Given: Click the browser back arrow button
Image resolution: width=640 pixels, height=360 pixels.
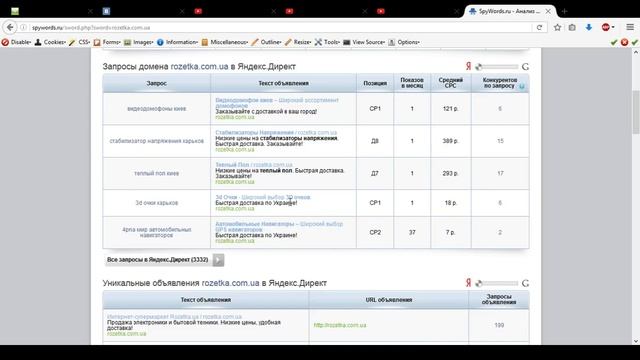Looking at the screenshot, I should (x=10, y=27).
